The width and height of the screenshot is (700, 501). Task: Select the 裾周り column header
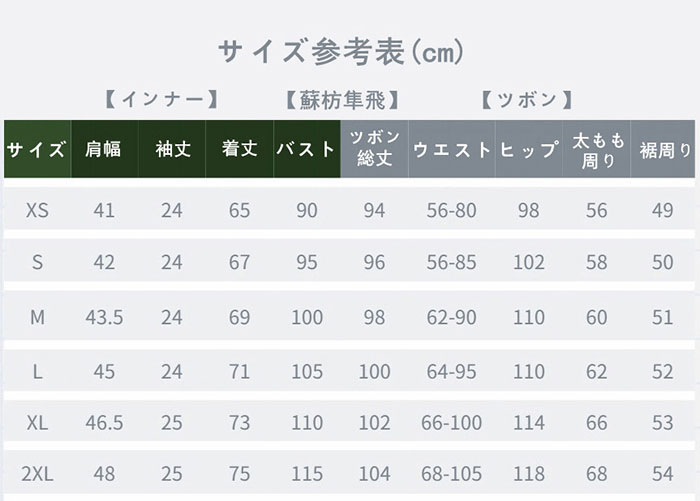(x=665, y=150)
